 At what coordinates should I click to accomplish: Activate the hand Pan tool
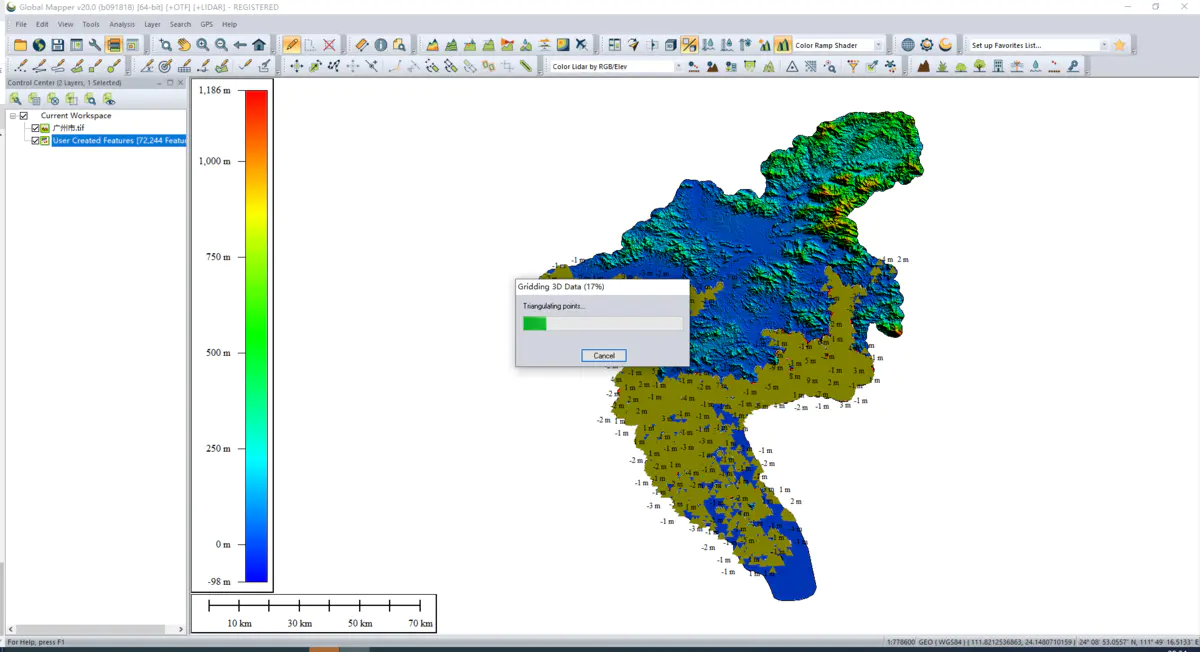[x=184, y=45]
